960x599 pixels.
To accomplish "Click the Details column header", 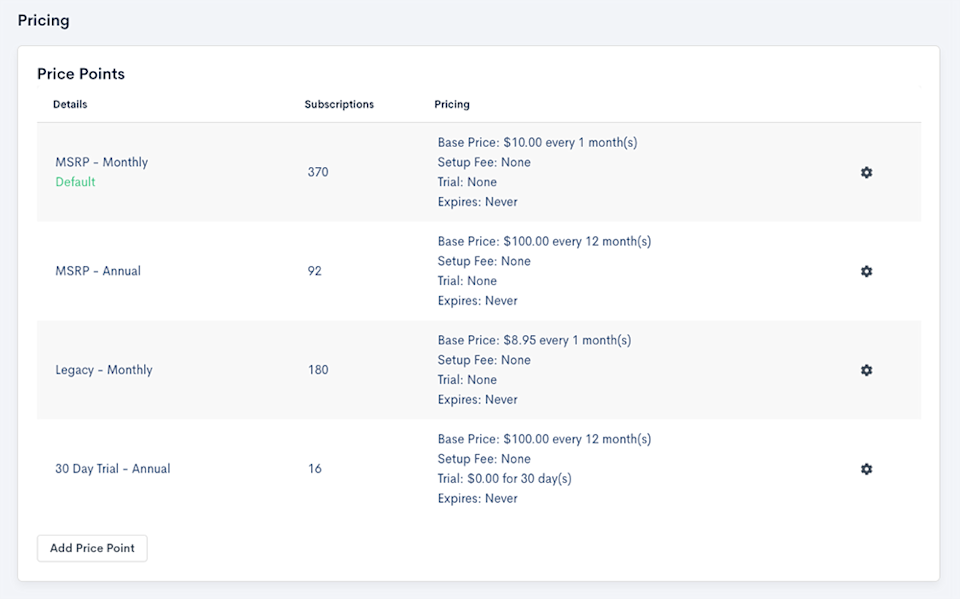I will click(70, 104).
